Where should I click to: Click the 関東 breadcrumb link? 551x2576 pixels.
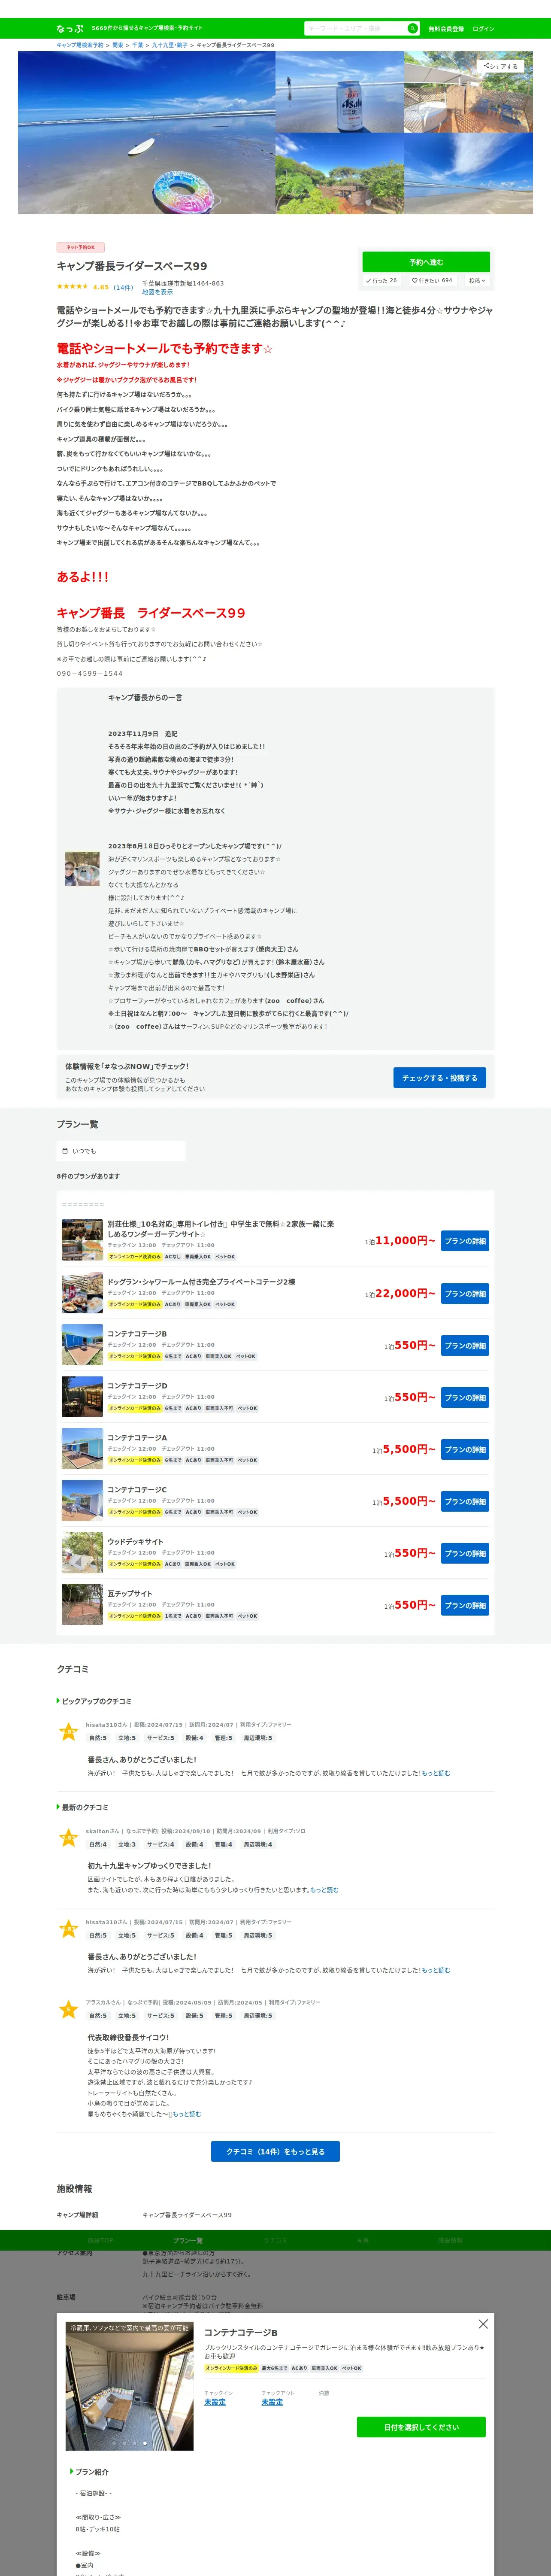click(x=118, y=45)
